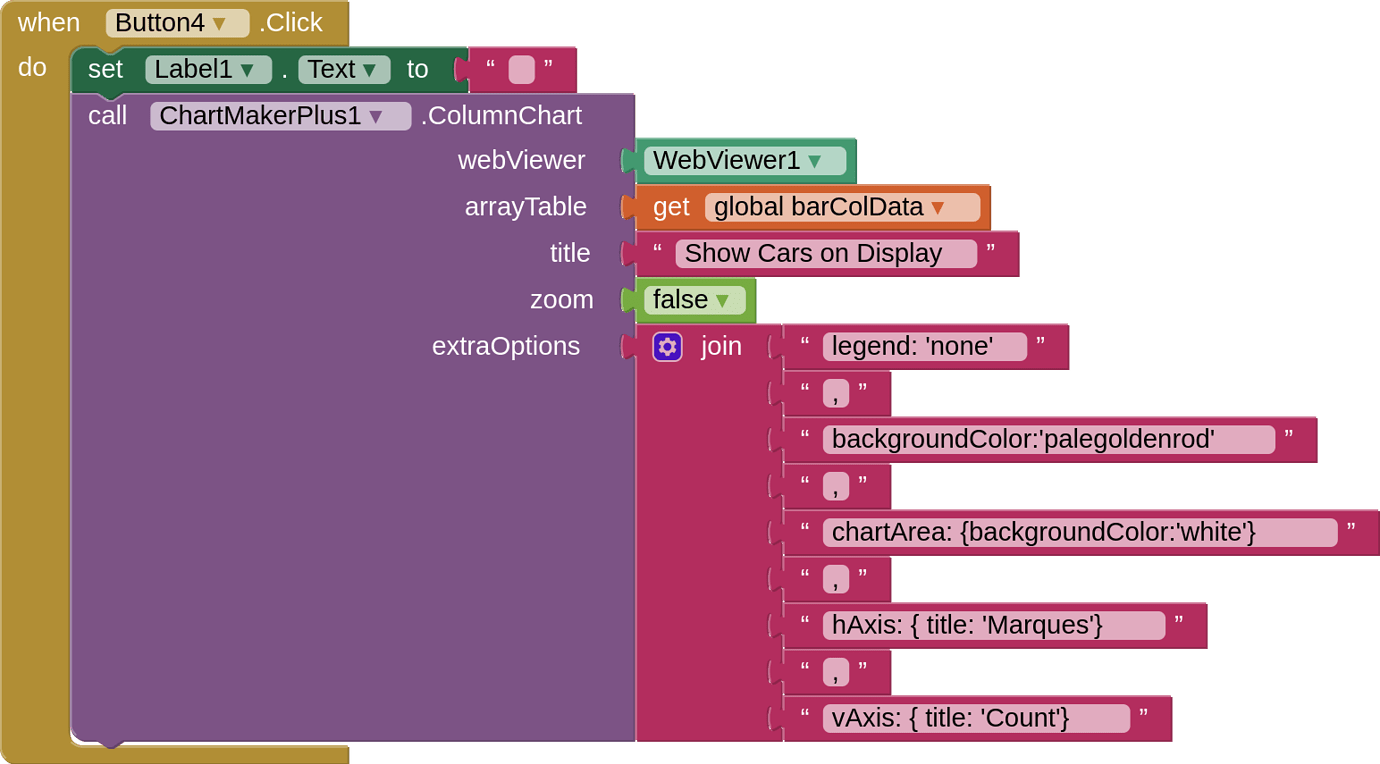Edit the legend: 'none' text field
The height and width of the screenshot is (764, 1380).
(925, 347)
